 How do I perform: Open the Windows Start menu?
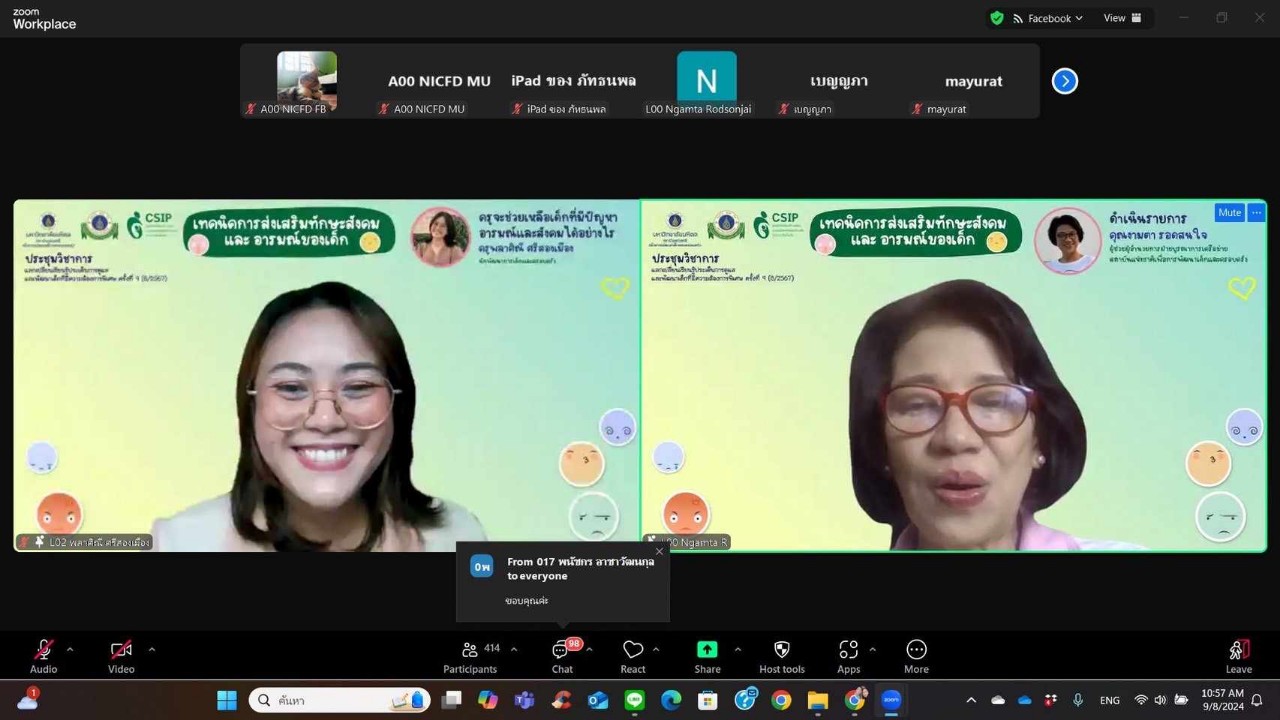tap(227, 700)
